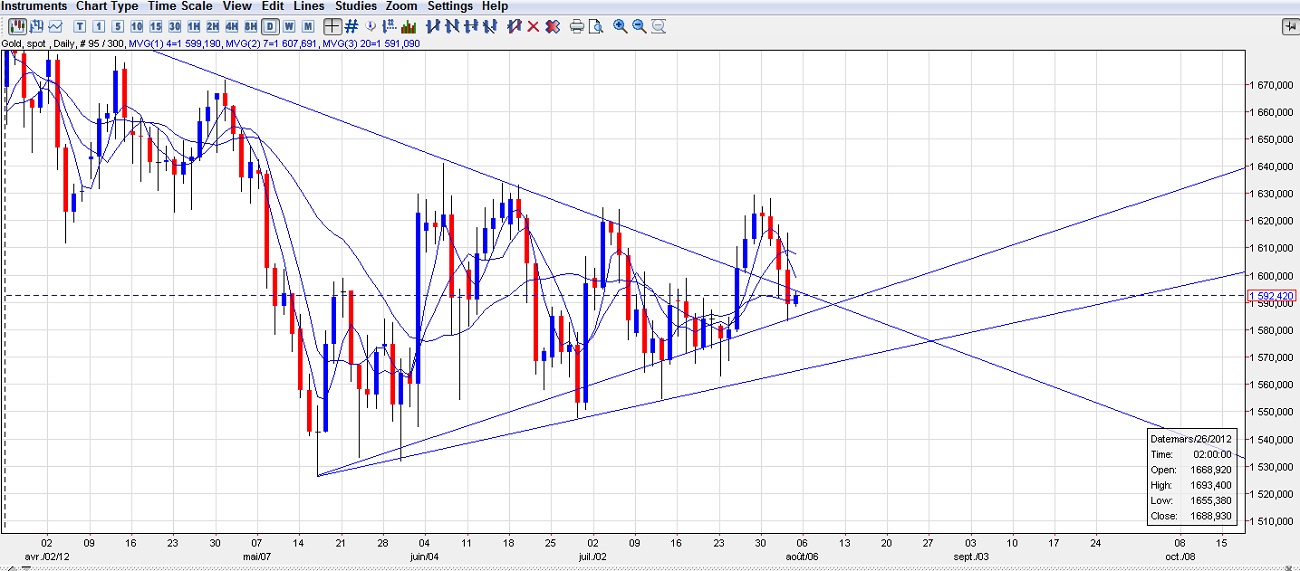The image size is (1300, 571).
Task: Enable the Daily (D) timeframe button
Action: (270, 26)
